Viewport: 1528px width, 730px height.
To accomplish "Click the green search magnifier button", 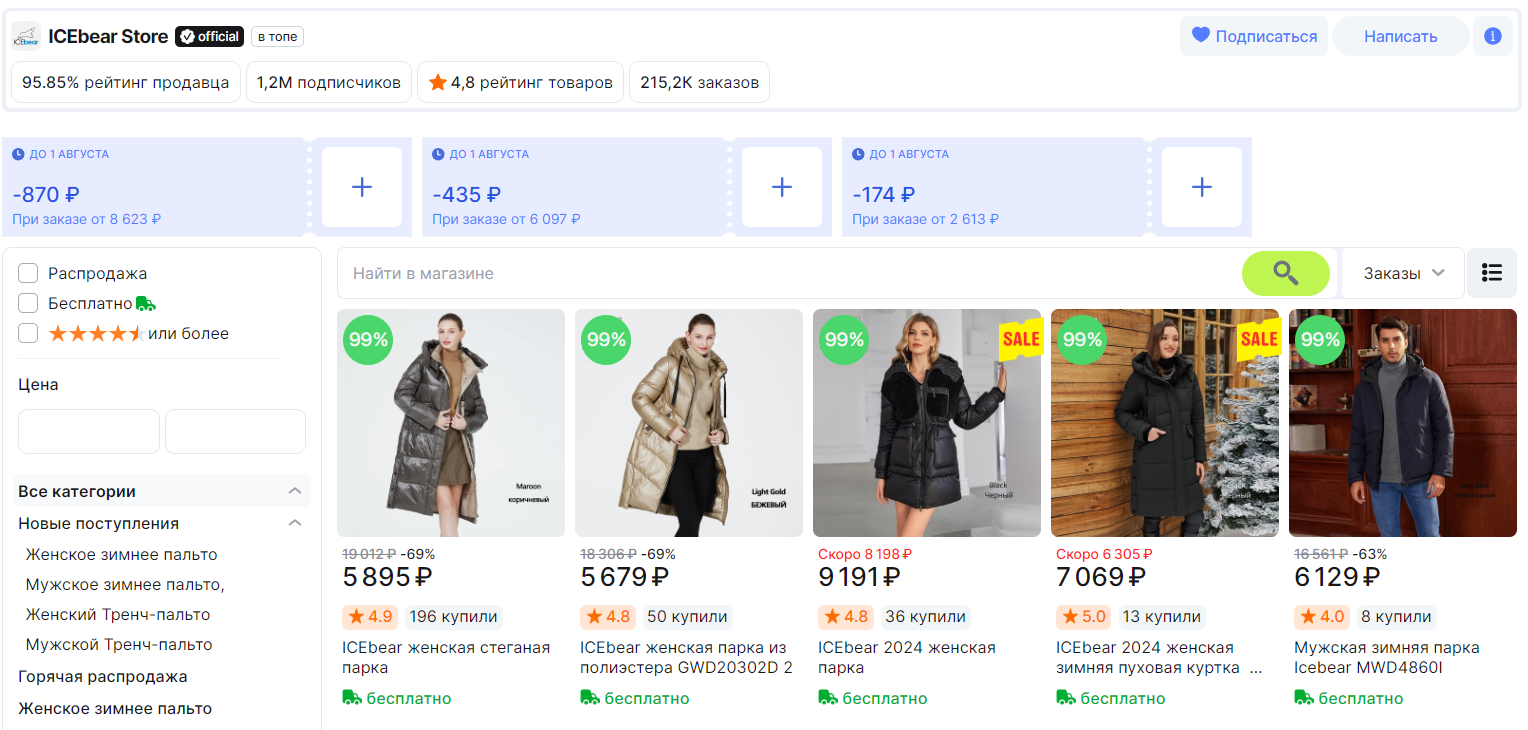I will (1285, 273).
